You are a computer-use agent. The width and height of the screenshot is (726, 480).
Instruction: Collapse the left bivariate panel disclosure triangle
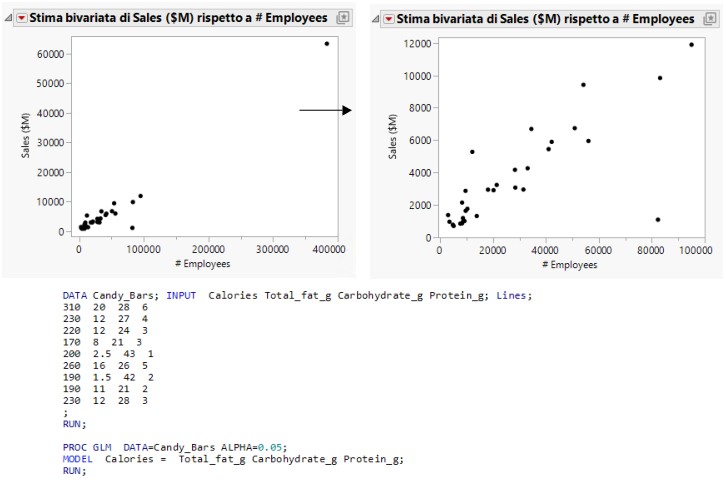9,19
